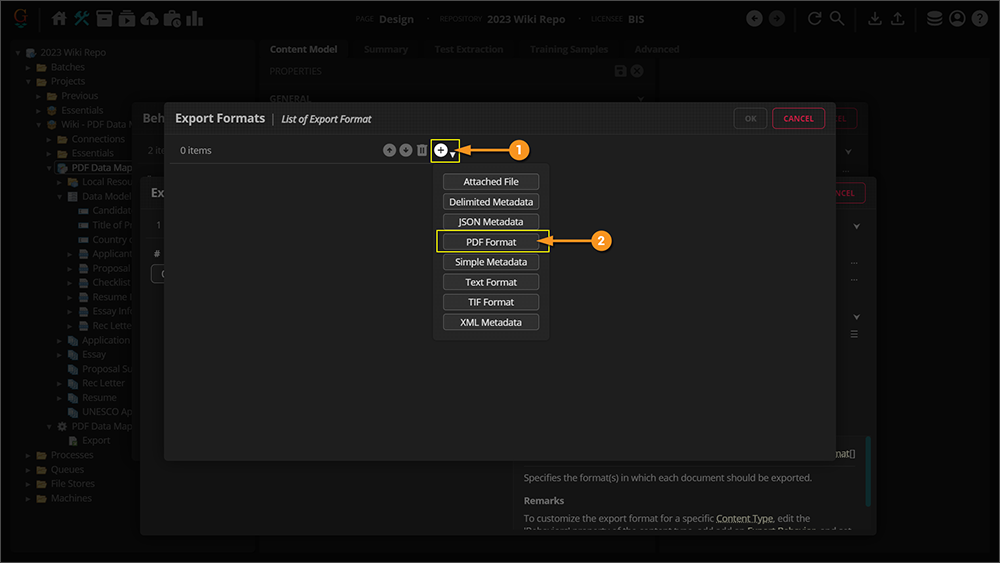Click the user account icon
The image size is (1000, 563).
click(957, 19)
